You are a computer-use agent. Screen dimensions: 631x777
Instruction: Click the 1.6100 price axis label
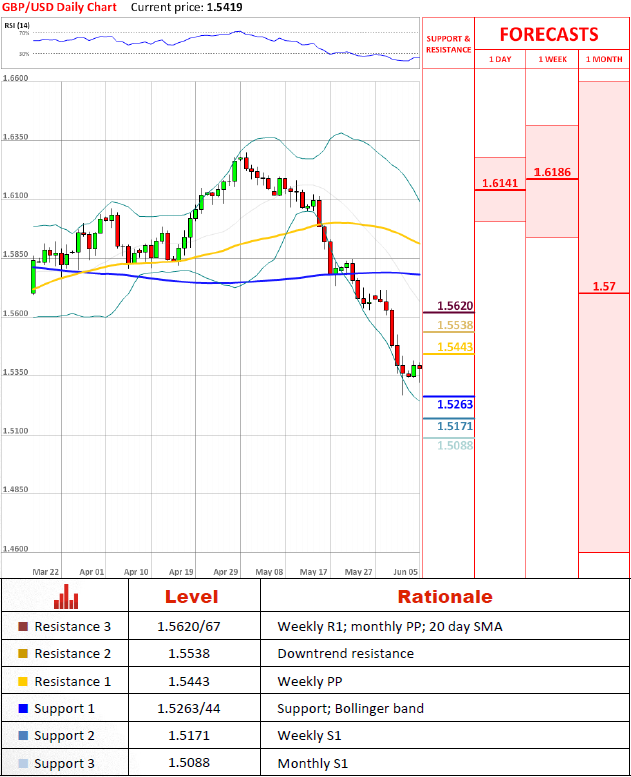[x=15, y=195]
